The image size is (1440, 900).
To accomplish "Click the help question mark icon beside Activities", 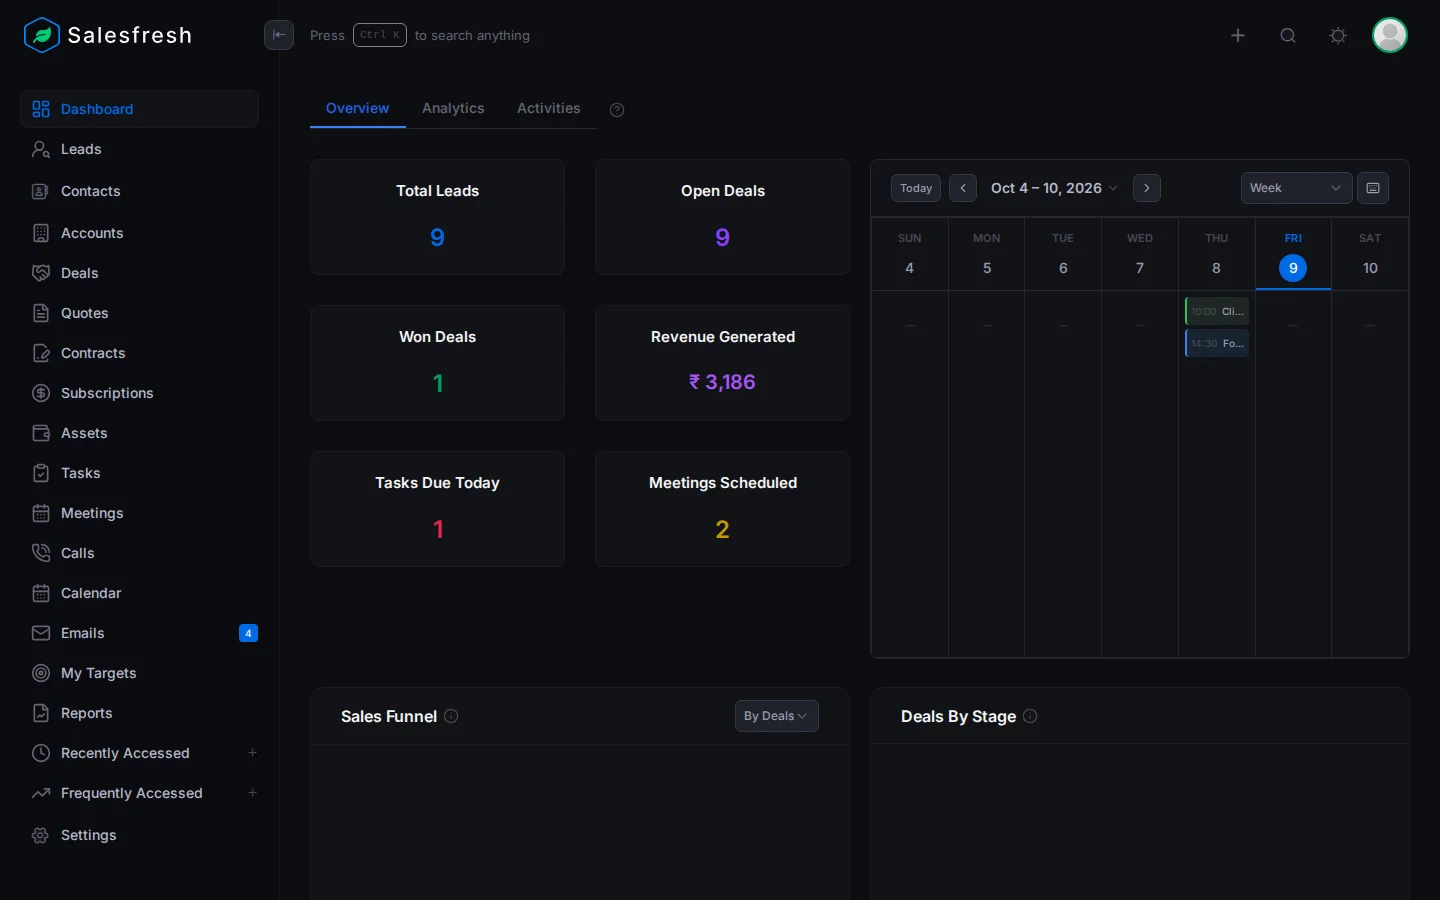I will (617, 110).
